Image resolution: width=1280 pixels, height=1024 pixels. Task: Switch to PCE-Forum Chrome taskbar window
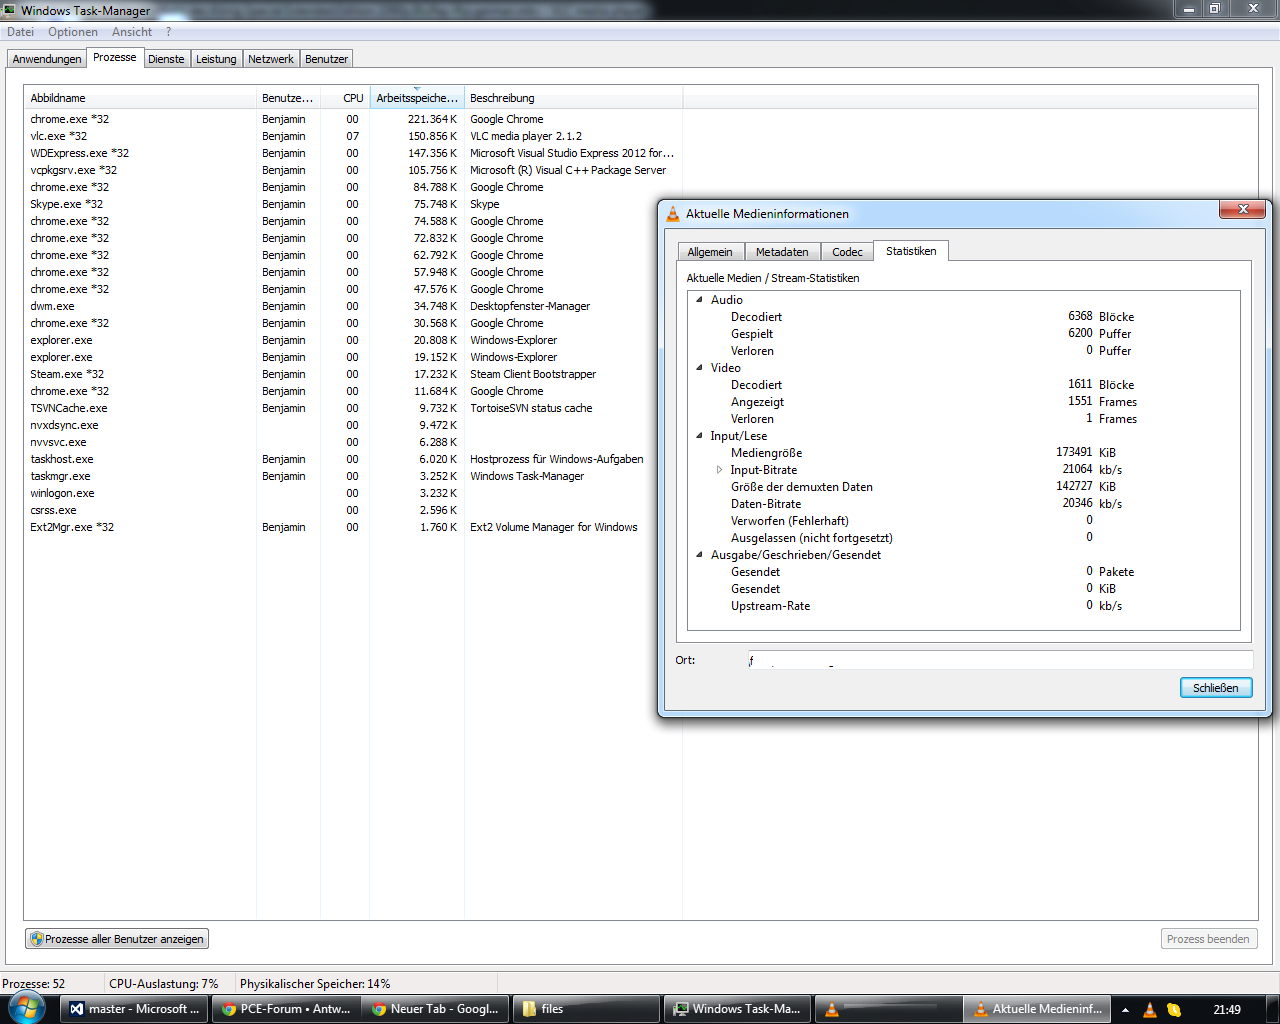point(287,1009)
